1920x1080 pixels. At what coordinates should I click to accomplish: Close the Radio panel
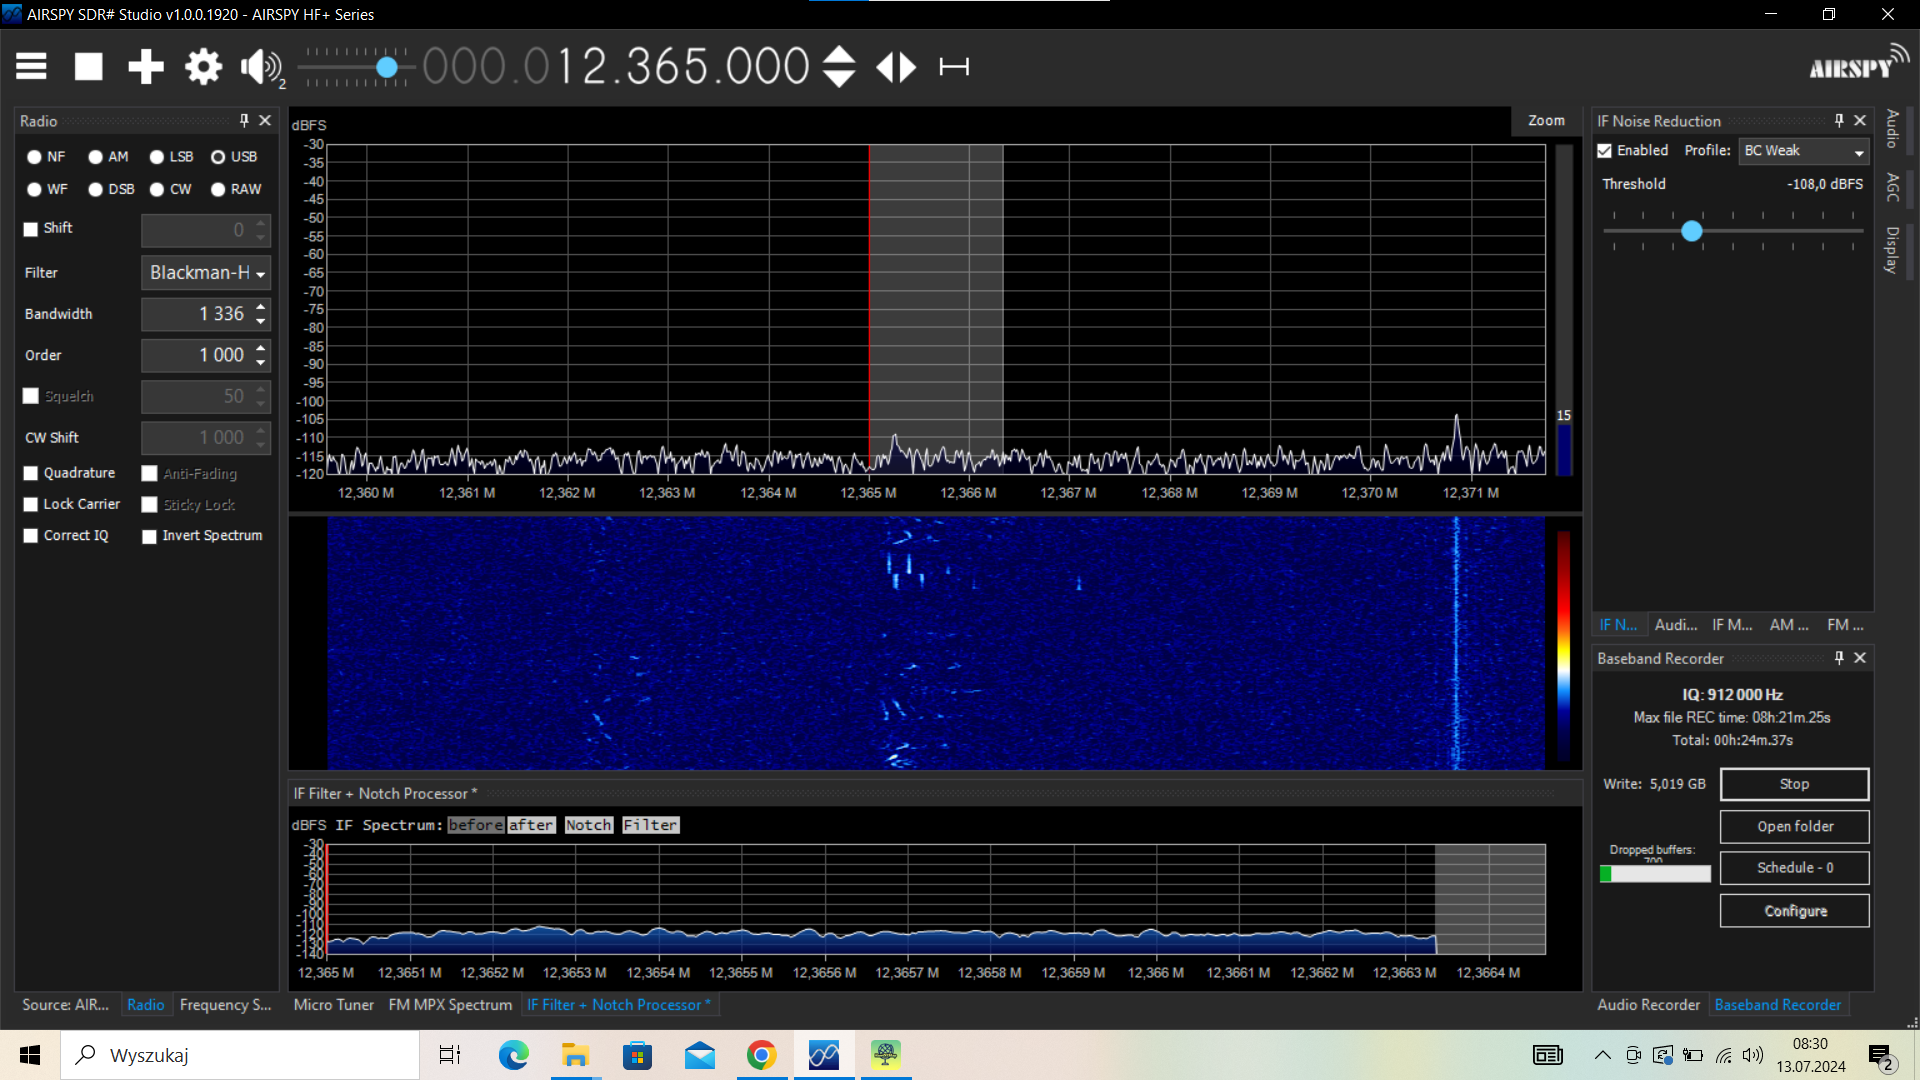pos(265,120)
